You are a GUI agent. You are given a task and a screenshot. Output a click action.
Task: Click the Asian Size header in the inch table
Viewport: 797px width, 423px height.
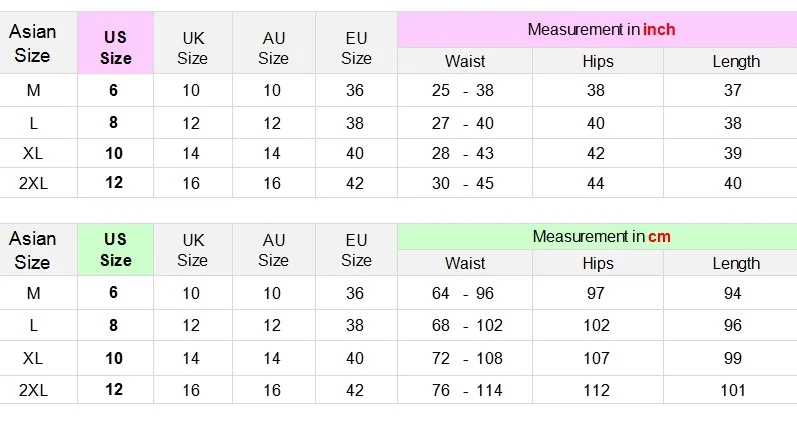click(x=33, y=43)
